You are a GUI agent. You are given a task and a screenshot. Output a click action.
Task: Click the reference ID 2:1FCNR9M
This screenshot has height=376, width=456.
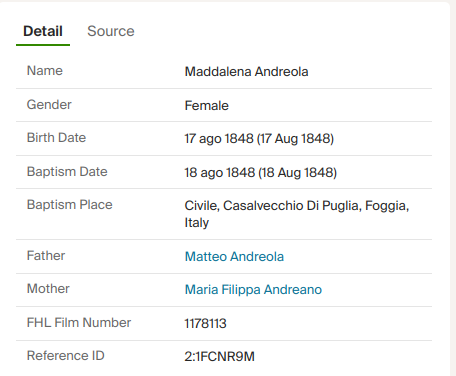click(x=220, y=357)
